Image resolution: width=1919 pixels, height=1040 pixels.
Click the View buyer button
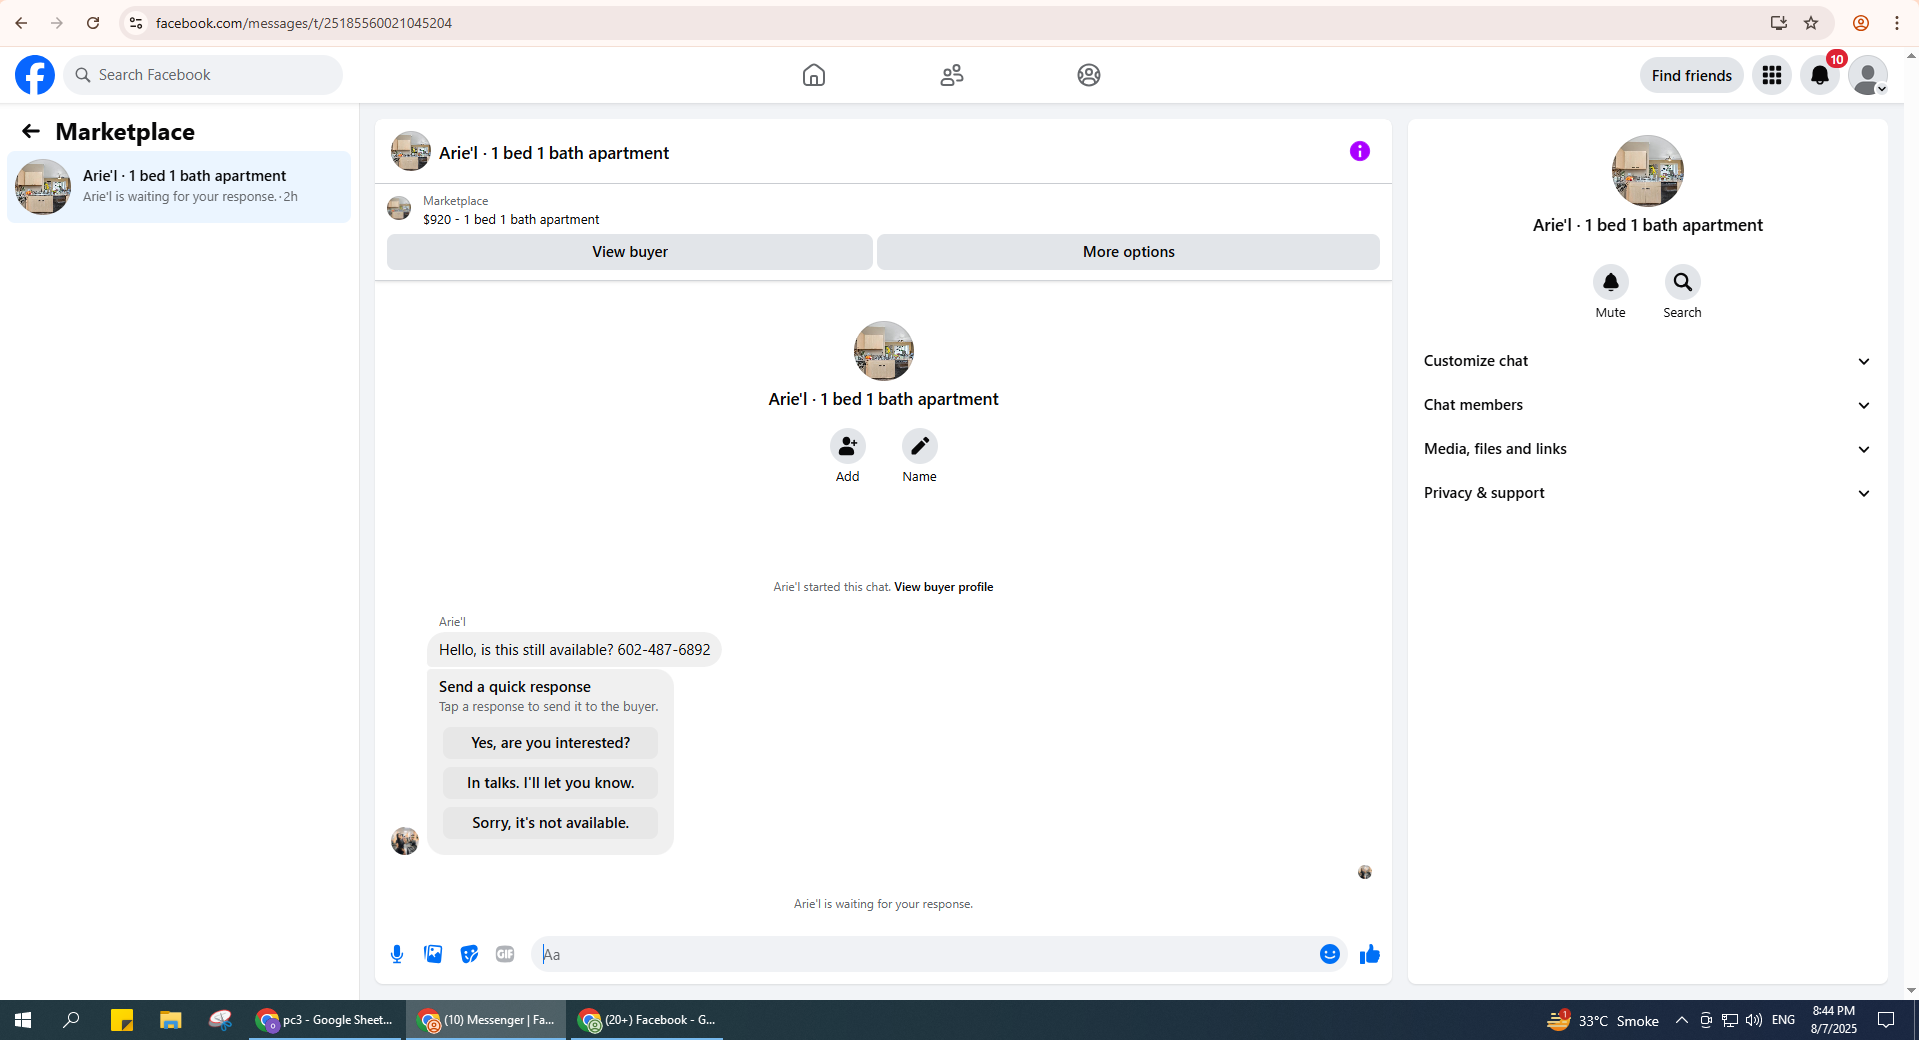point(630,252)
